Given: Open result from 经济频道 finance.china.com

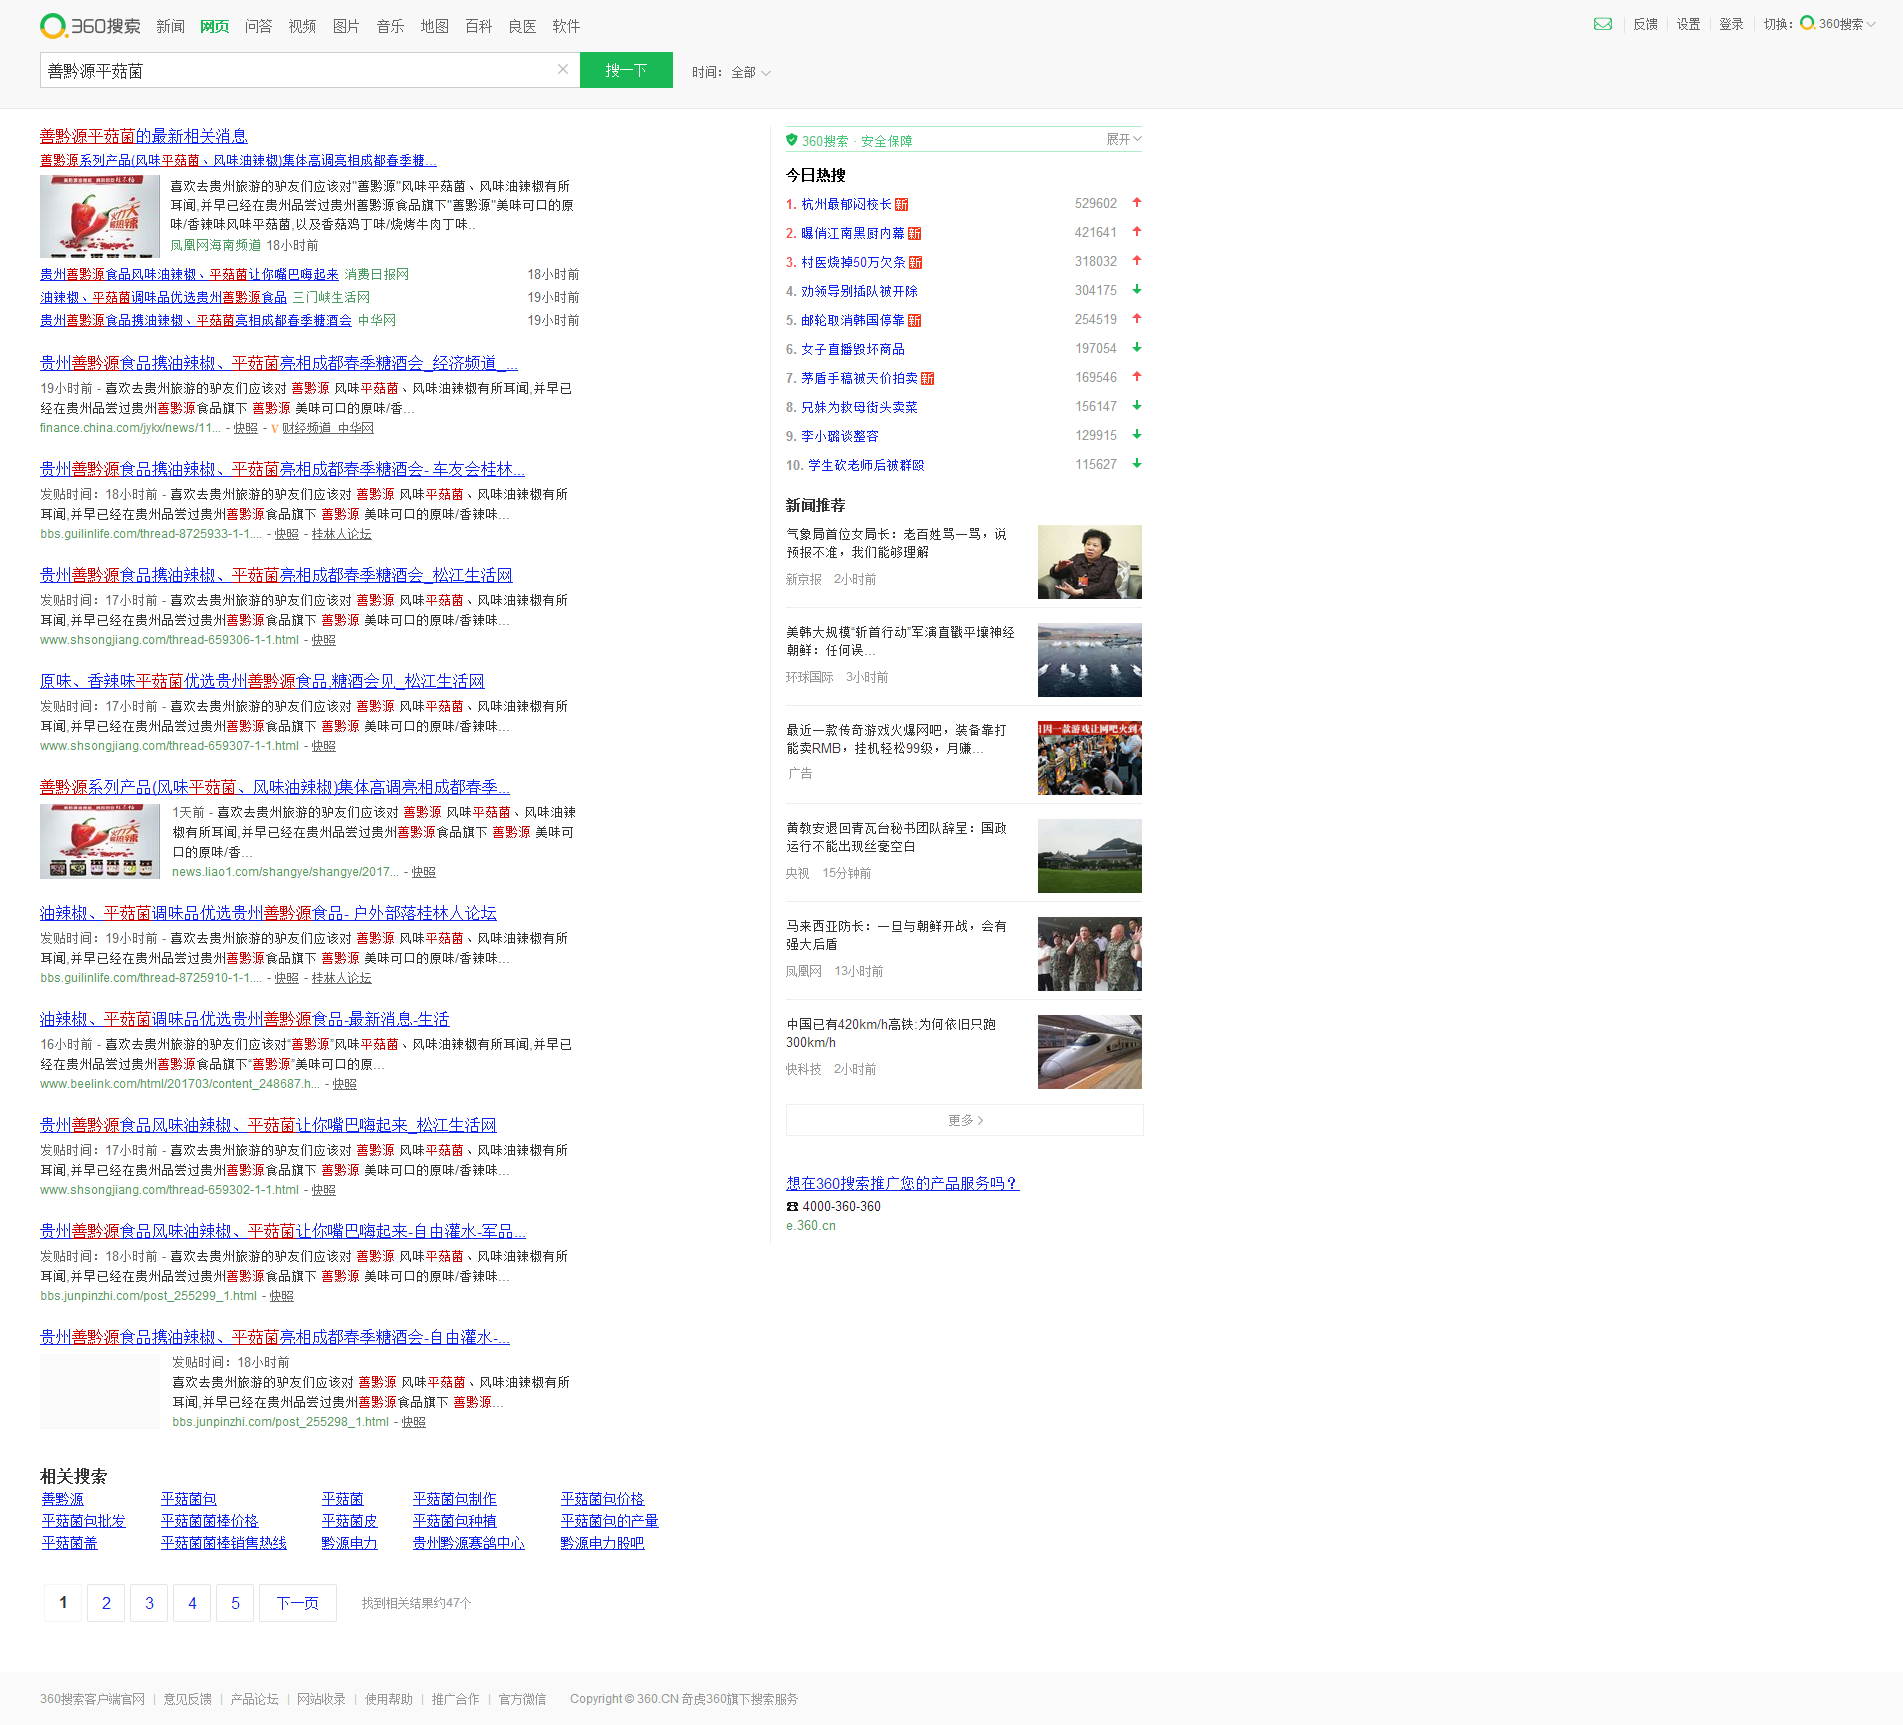Looking at the screenshot, I should tap(279, 363).
